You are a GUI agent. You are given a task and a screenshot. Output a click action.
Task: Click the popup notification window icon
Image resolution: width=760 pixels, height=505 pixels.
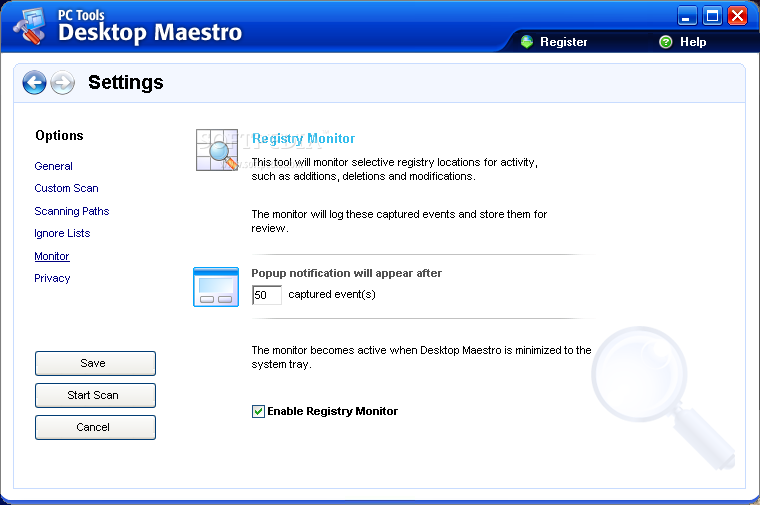(216, 287)
